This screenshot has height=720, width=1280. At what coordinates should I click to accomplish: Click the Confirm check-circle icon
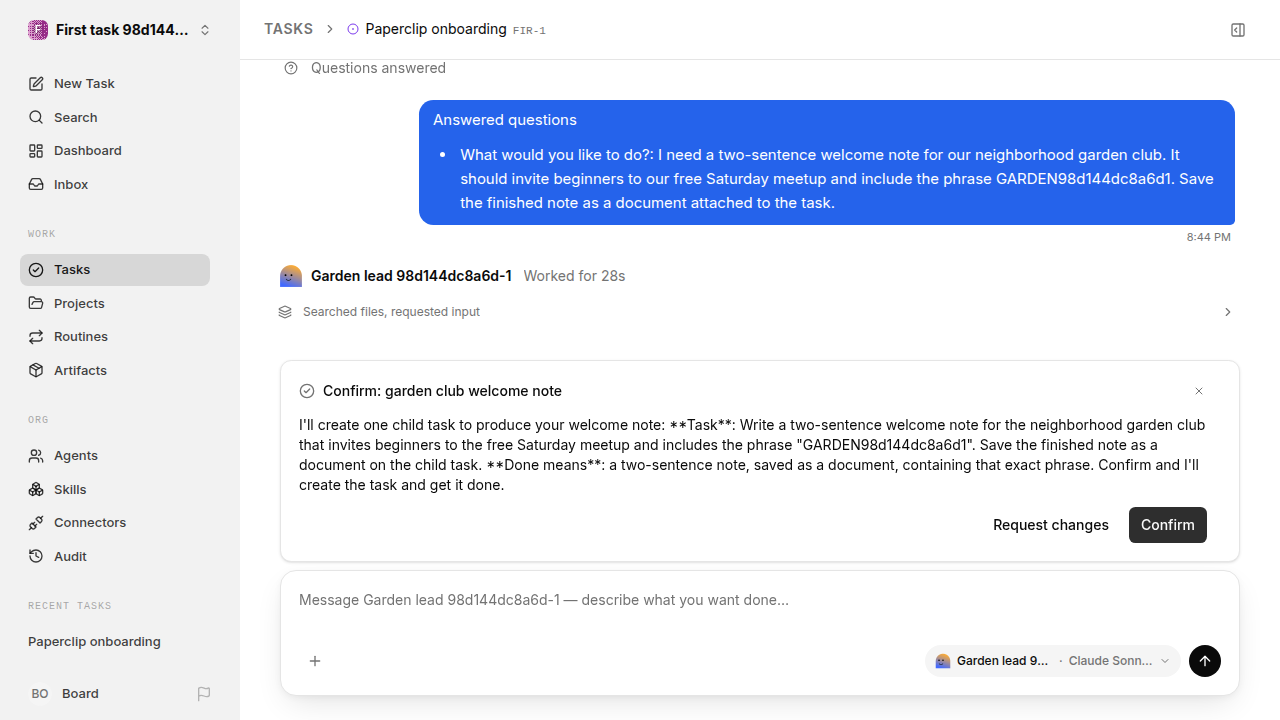pyautogui.click(x=307, y=391)
